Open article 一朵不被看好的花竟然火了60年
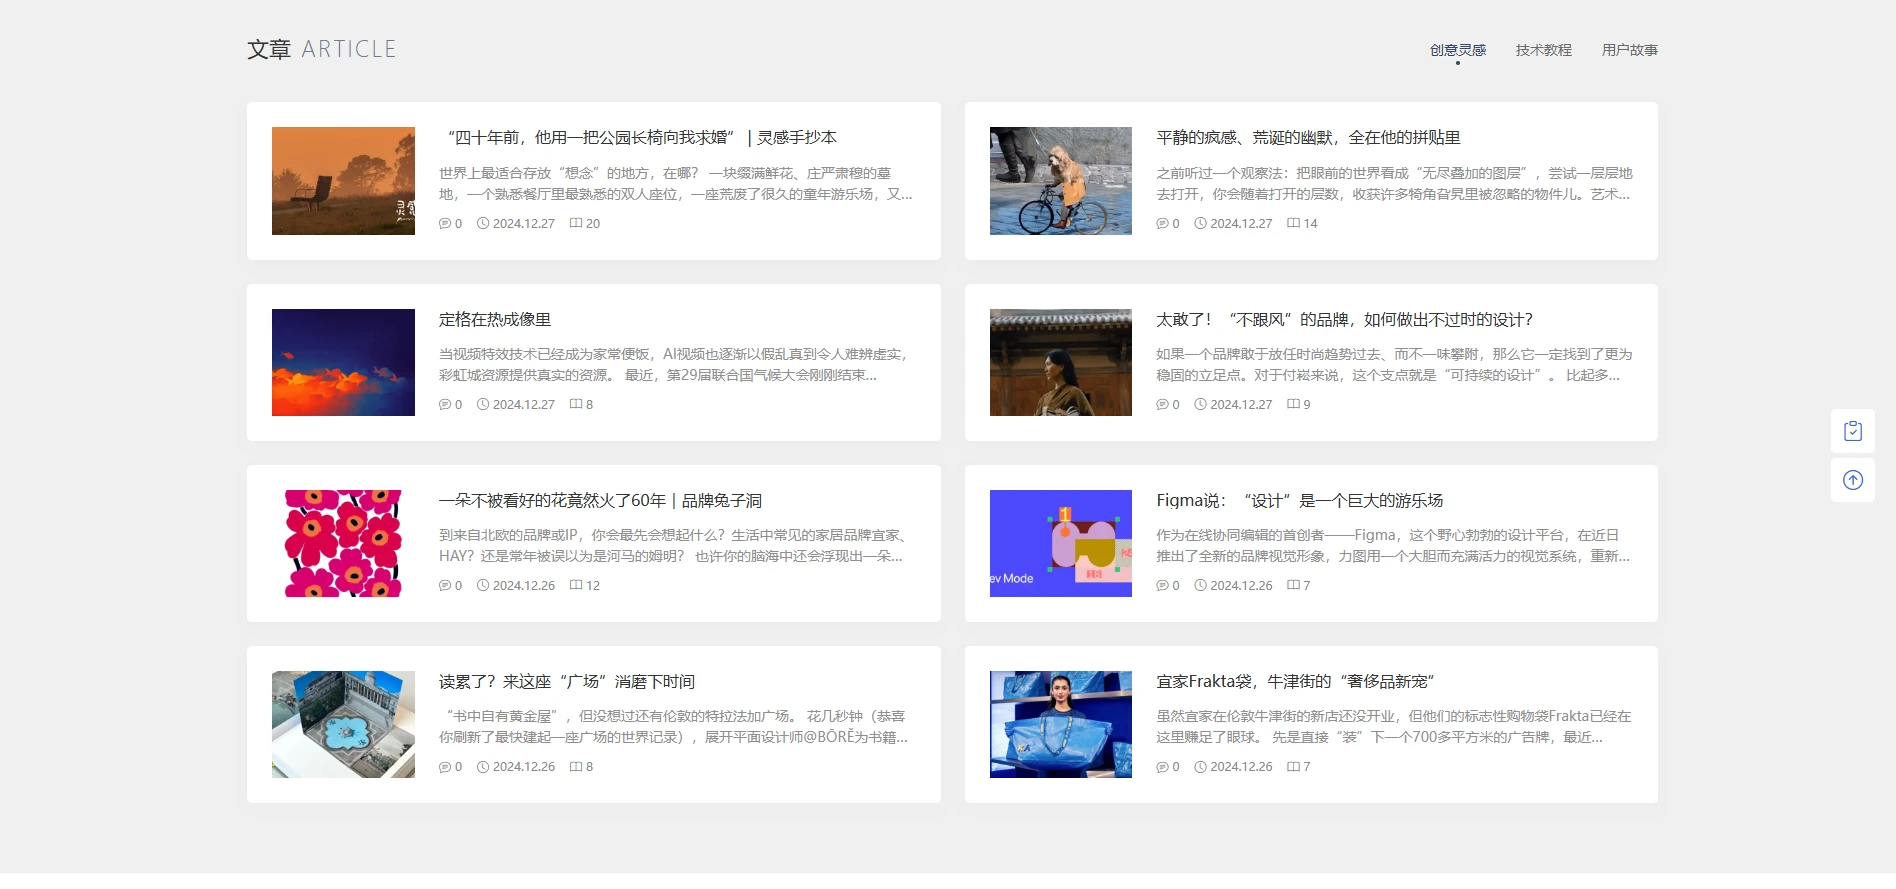The height and width of the screenshot is (889, 1896). click(x=601, y=501)
